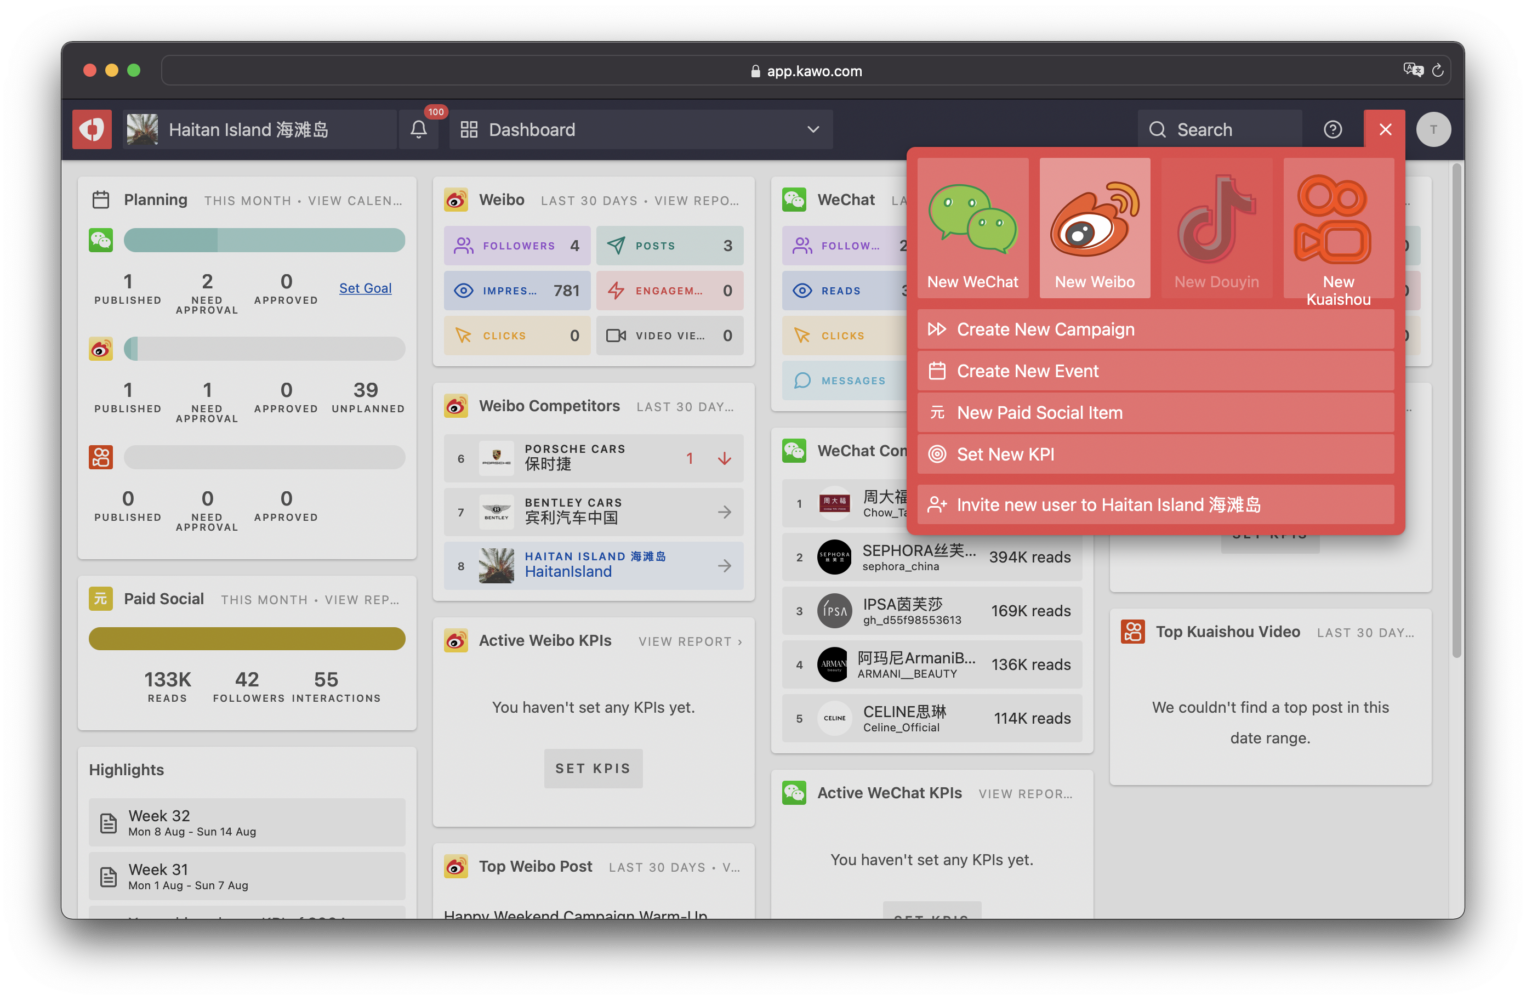Click the WeChat icon on the WeChat panel

[x=794, y=199]
